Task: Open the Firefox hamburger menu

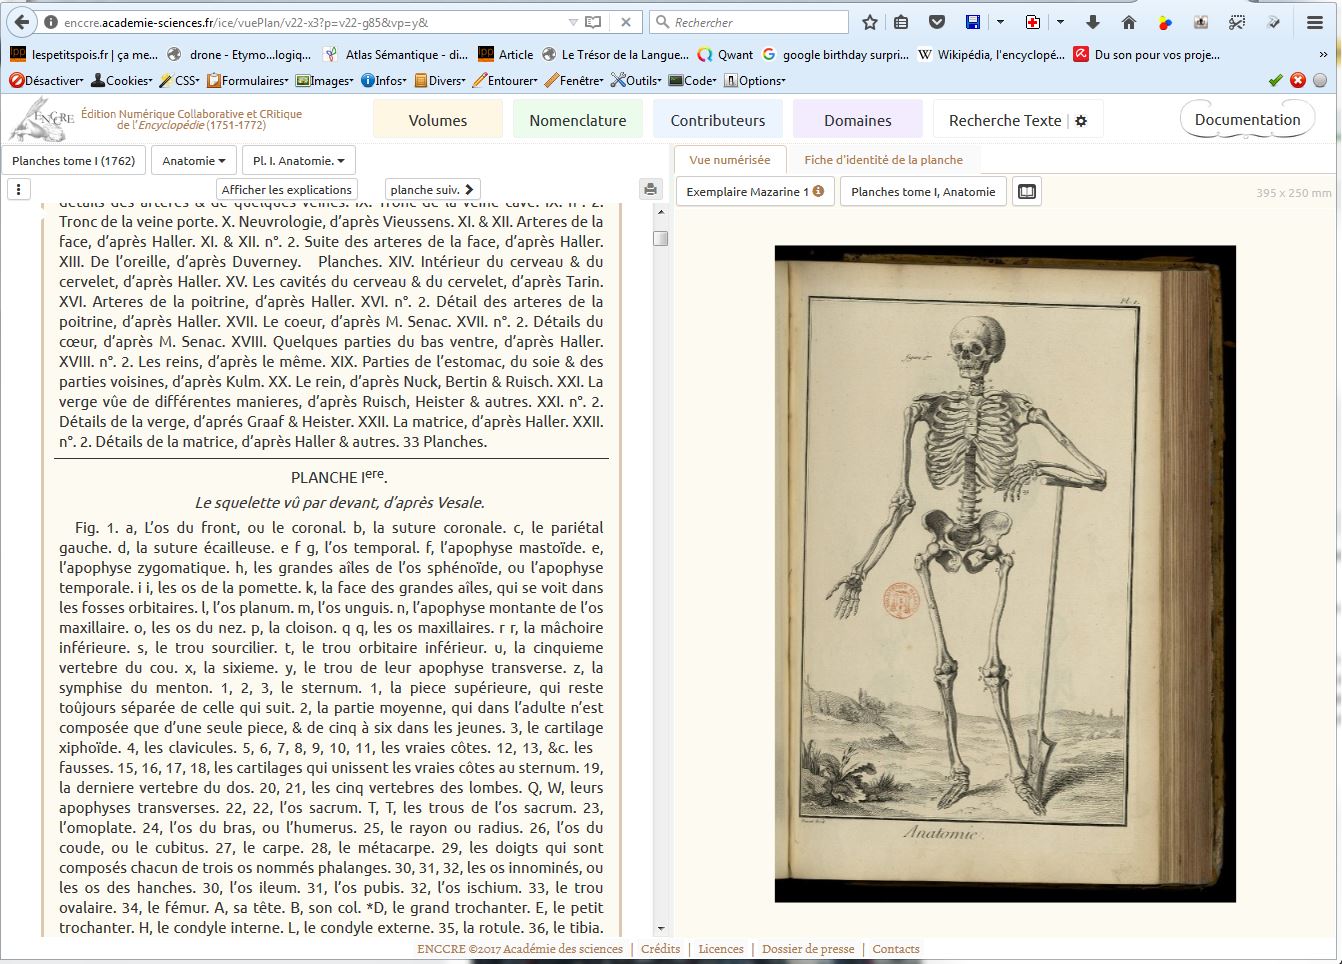Action: 1315,22
